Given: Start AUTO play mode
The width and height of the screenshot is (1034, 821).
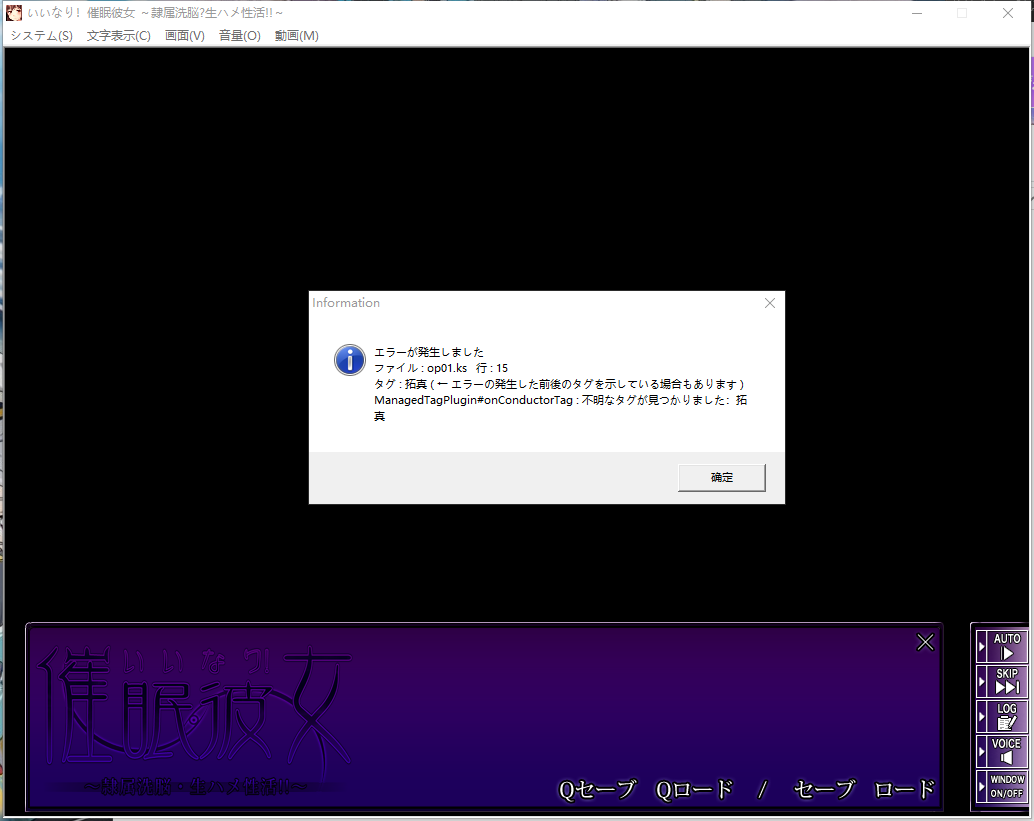Looking at the screenshot, I should pos(1007,646).
